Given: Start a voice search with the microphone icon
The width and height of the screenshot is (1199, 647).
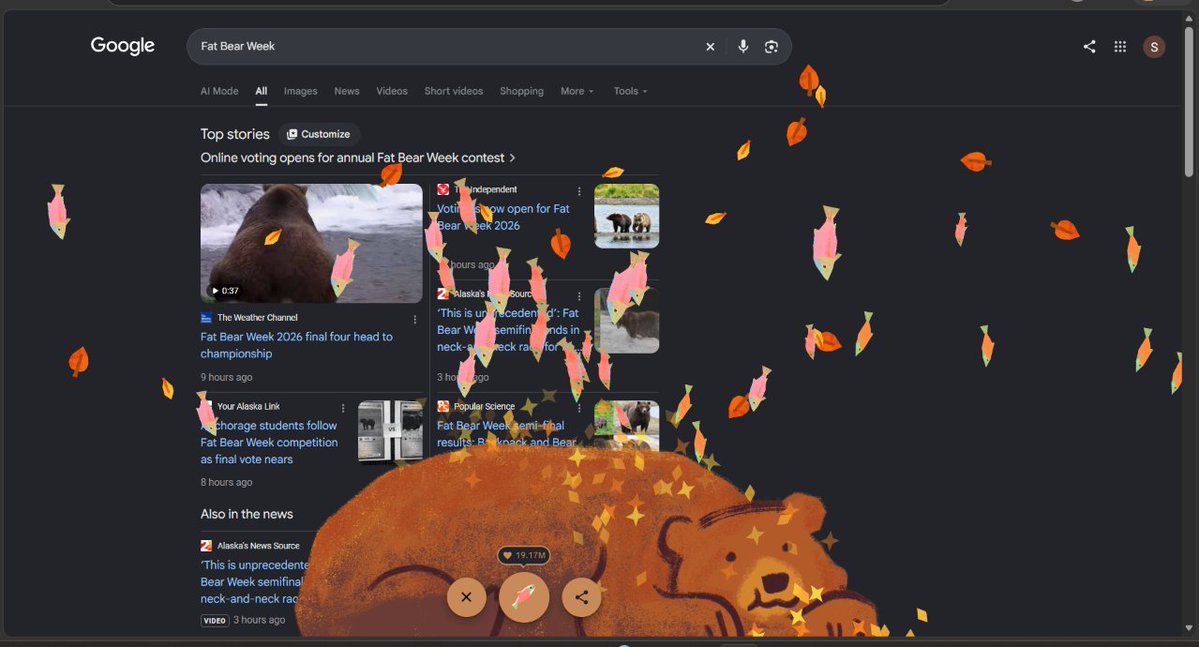Looking at the screenshot, I should 742,47.
